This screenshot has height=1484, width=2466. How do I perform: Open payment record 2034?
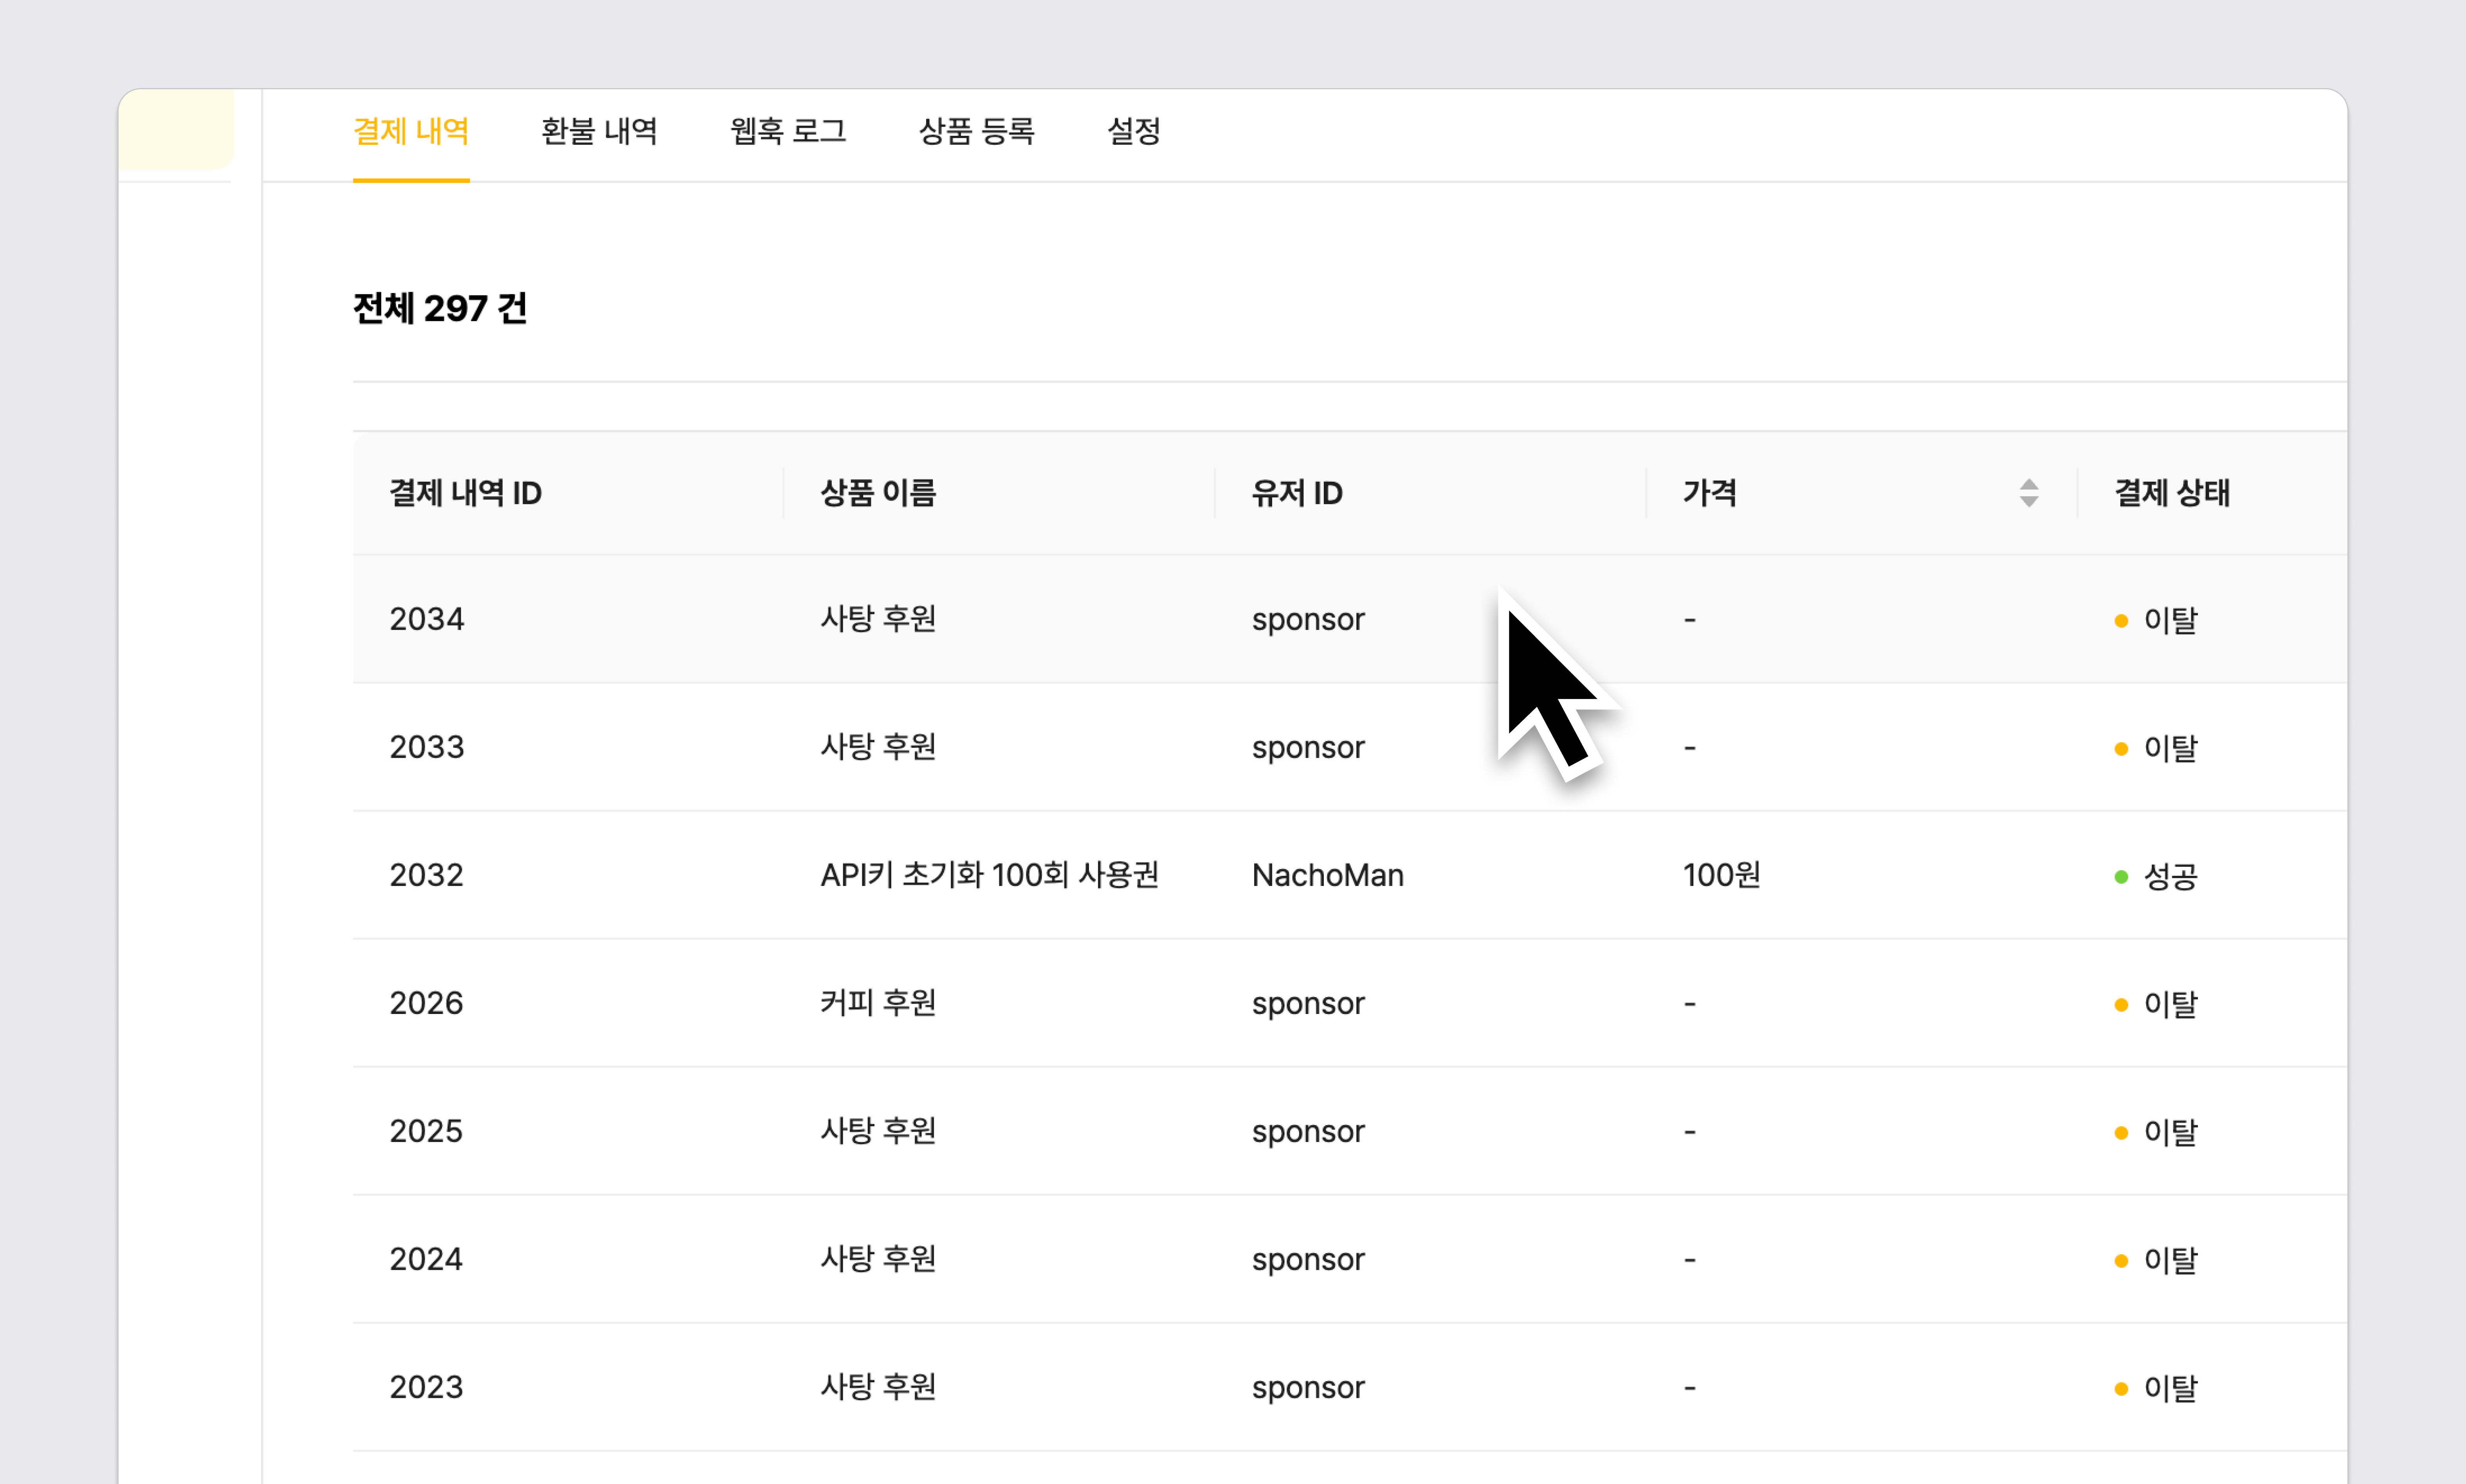[x=426, y=619]
